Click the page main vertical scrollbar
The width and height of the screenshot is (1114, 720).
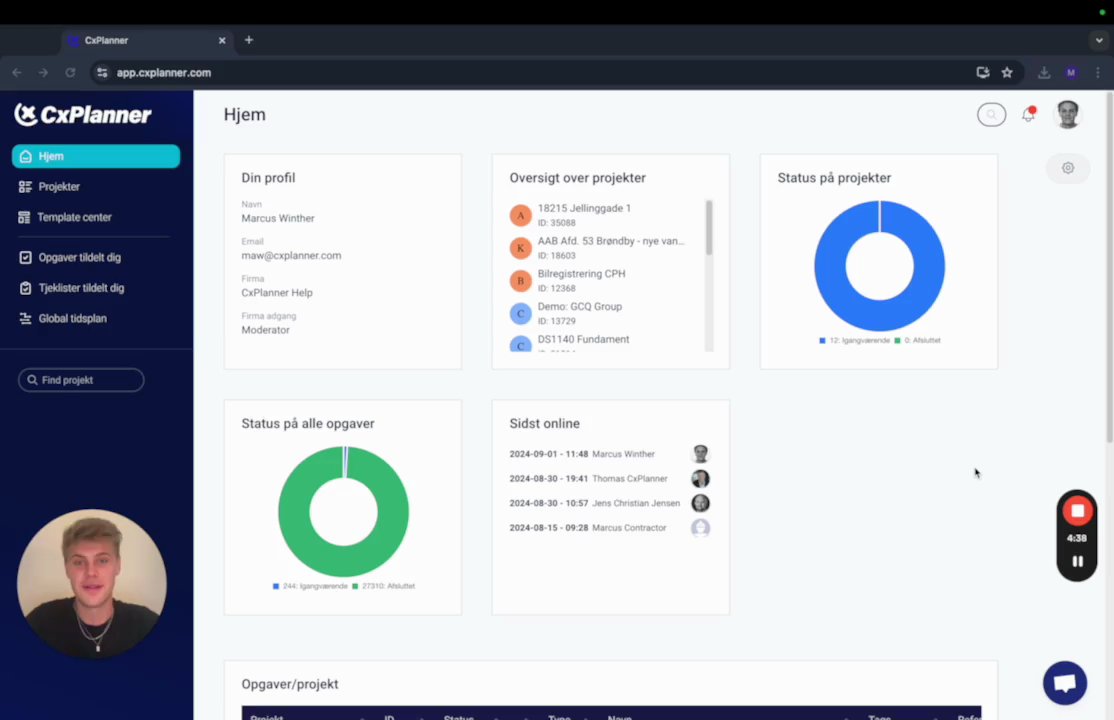click(1109, 267)
